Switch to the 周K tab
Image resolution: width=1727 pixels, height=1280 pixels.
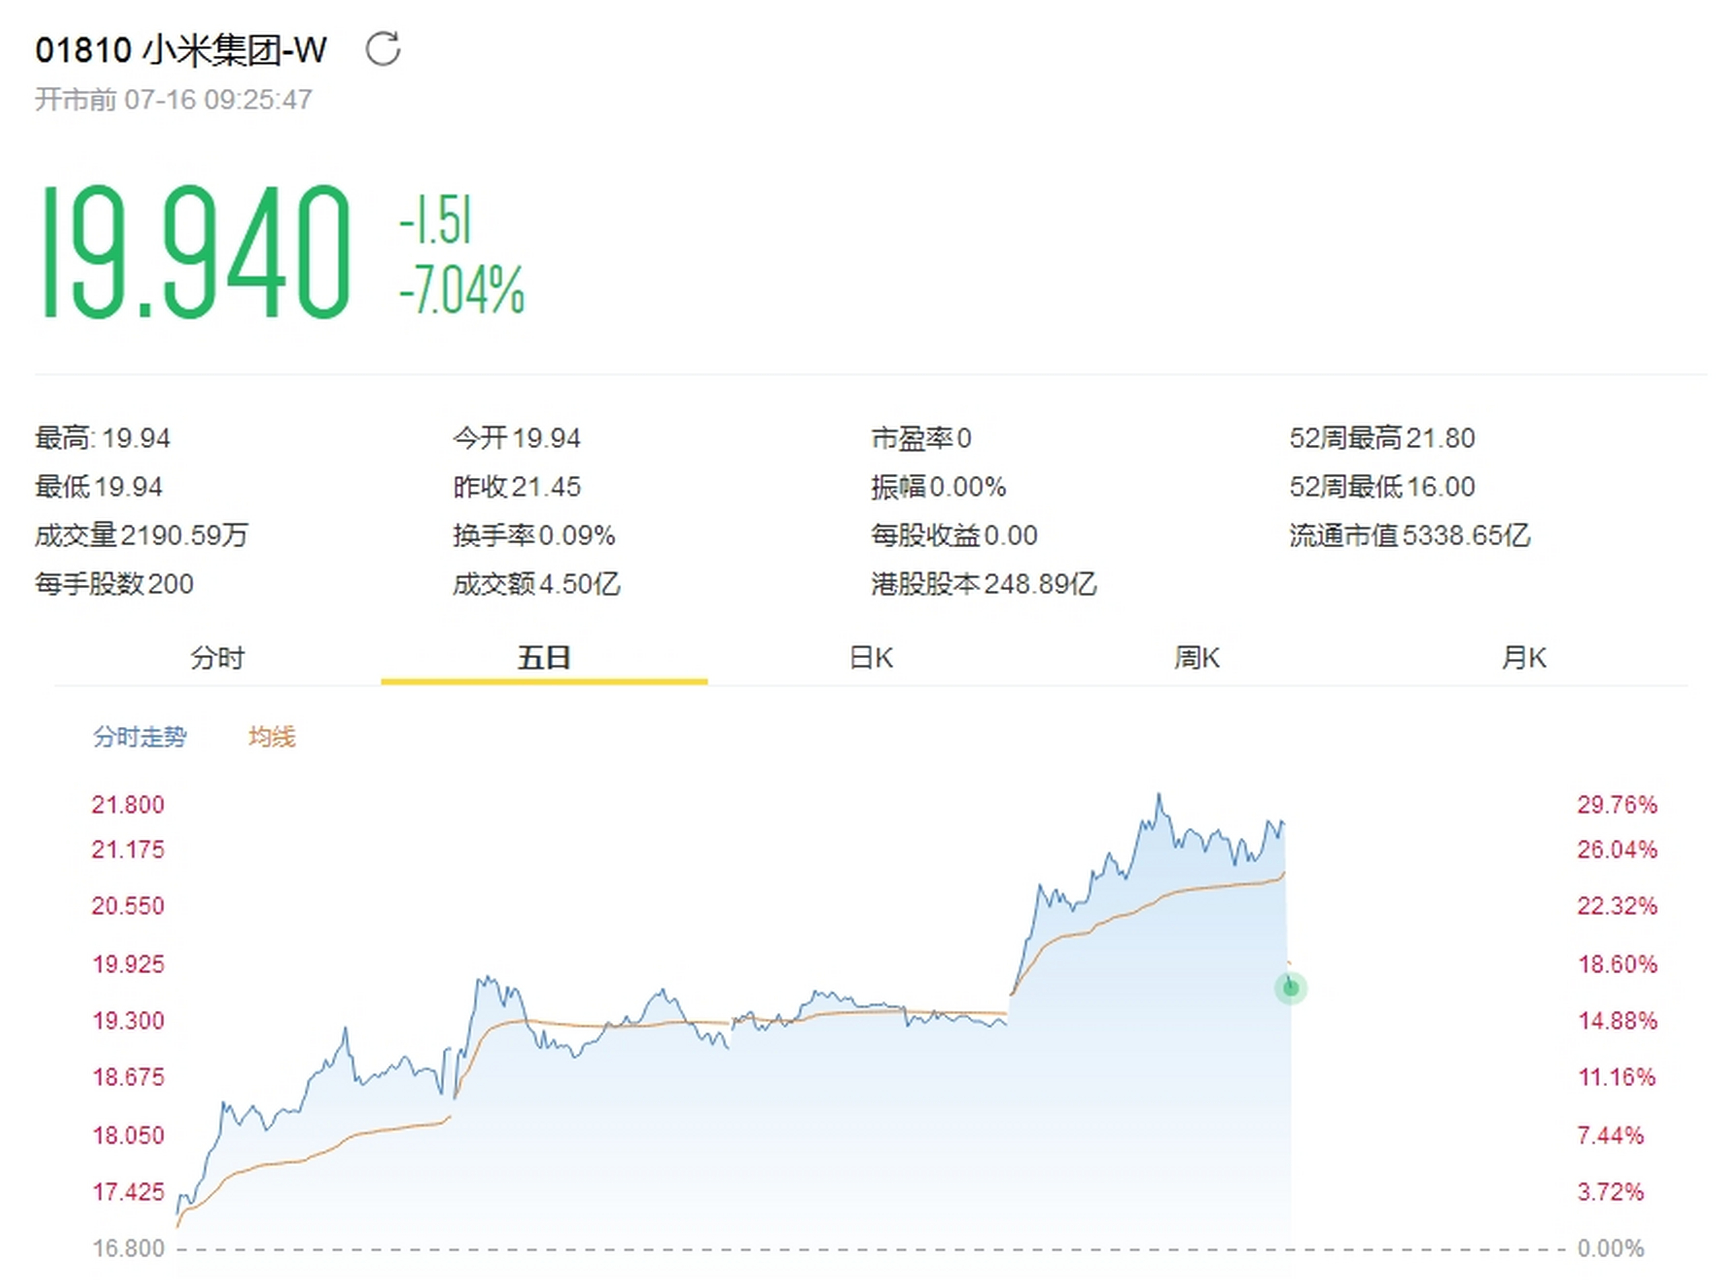point(1197,658)
